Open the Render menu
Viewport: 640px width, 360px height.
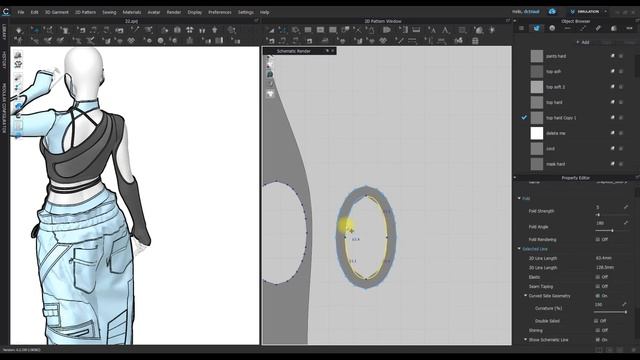tap(173, 12)
